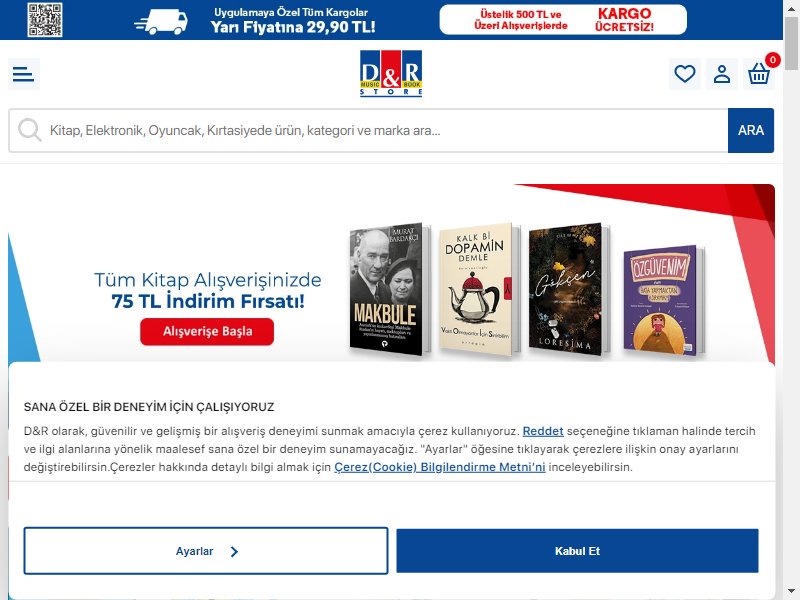Image resolution: width=800 pixels, height=600 pixels.
Task: Accept cookies with Kabul Et
Action: click(x=578, y=551)
